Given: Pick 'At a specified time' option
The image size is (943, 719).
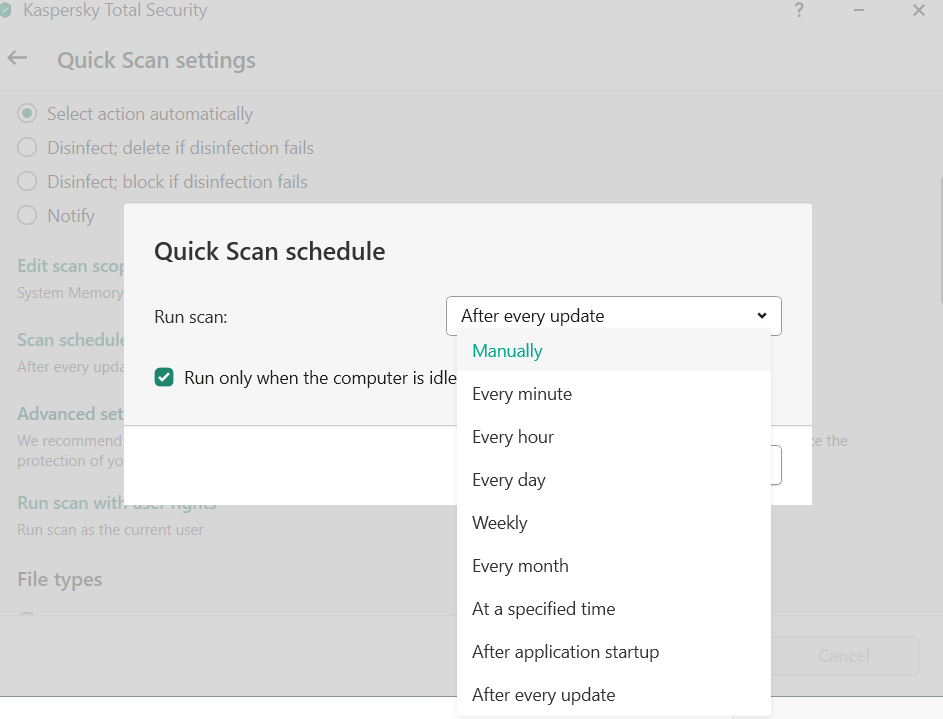Looking at the screenshot, I should click(x=613, y=608).
